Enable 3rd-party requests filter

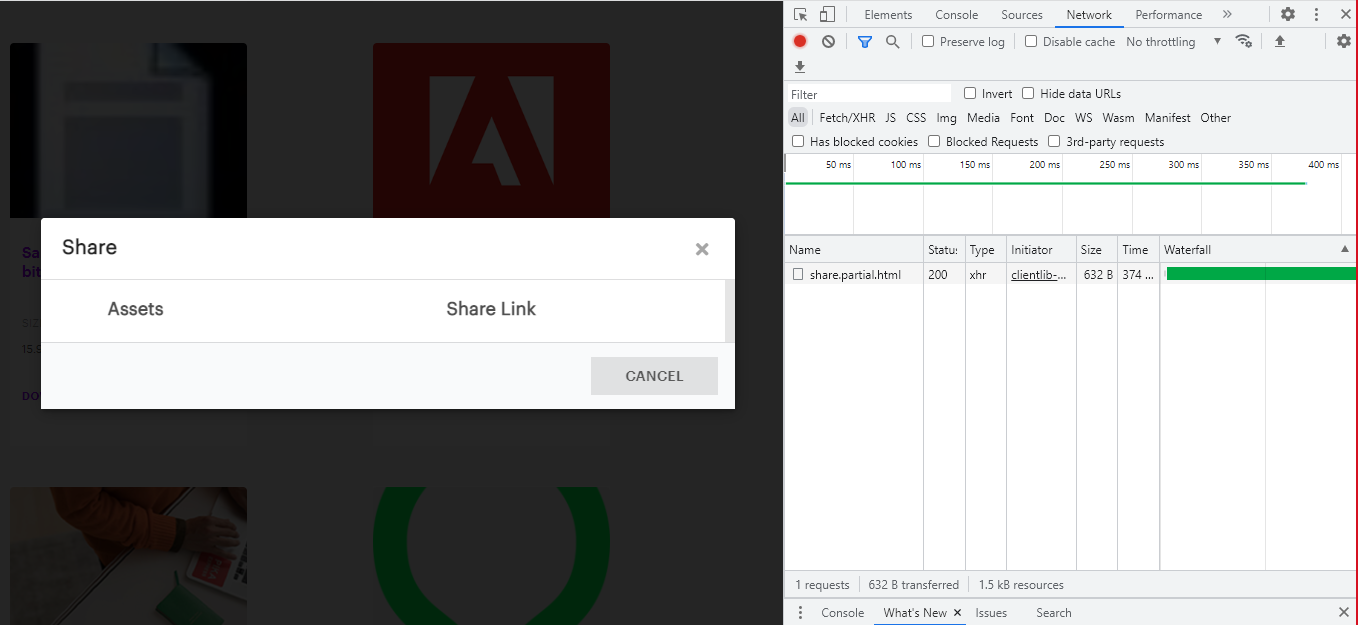click(1054, 141)
